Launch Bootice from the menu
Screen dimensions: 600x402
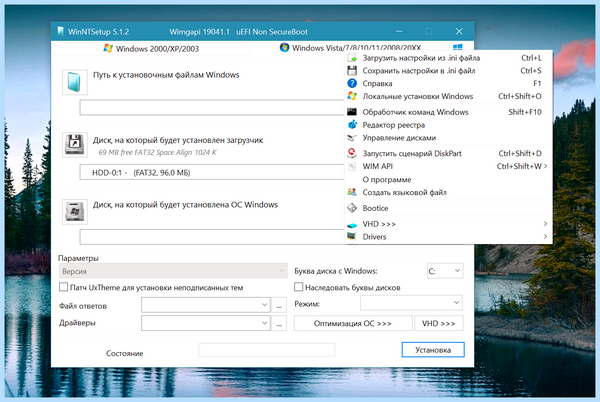448,208
